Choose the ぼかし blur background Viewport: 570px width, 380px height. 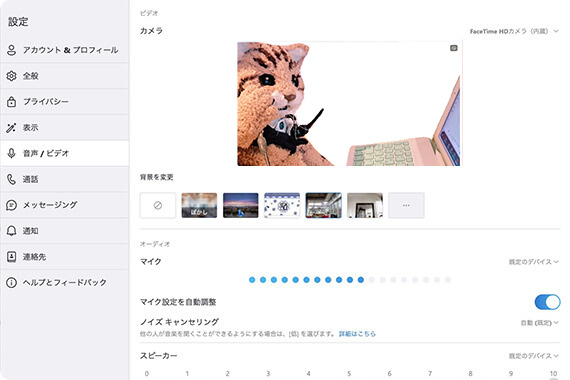pyautogui.click(x=199, y=205)
